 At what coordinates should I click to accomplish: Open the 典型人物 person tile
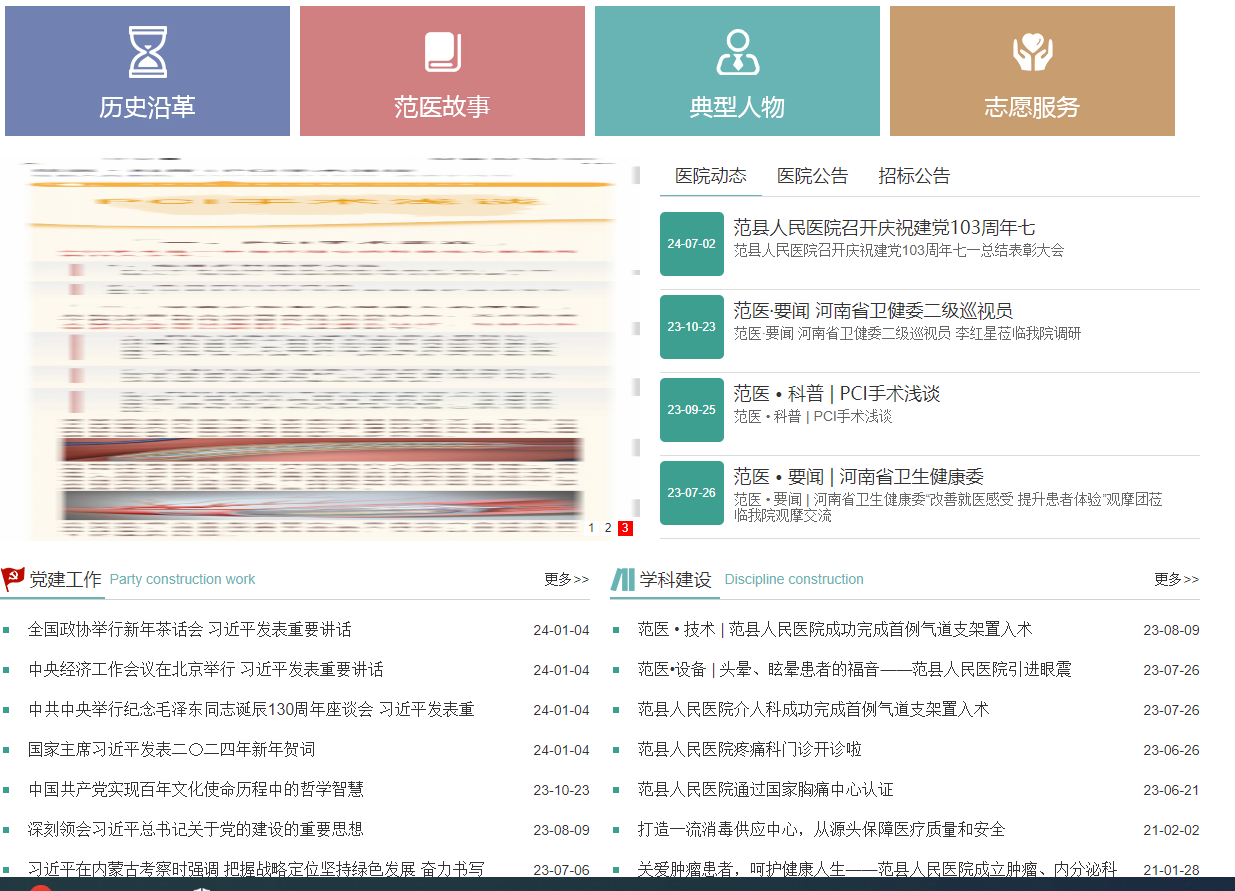click(737, 71)
